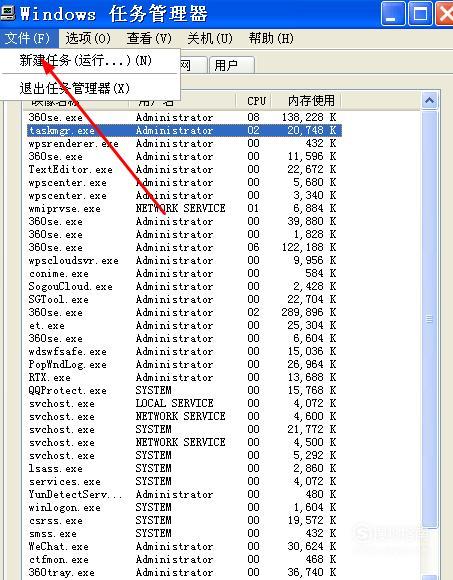Open the 选项(O) menu
The image size is (453, 580).
(88, 38)
